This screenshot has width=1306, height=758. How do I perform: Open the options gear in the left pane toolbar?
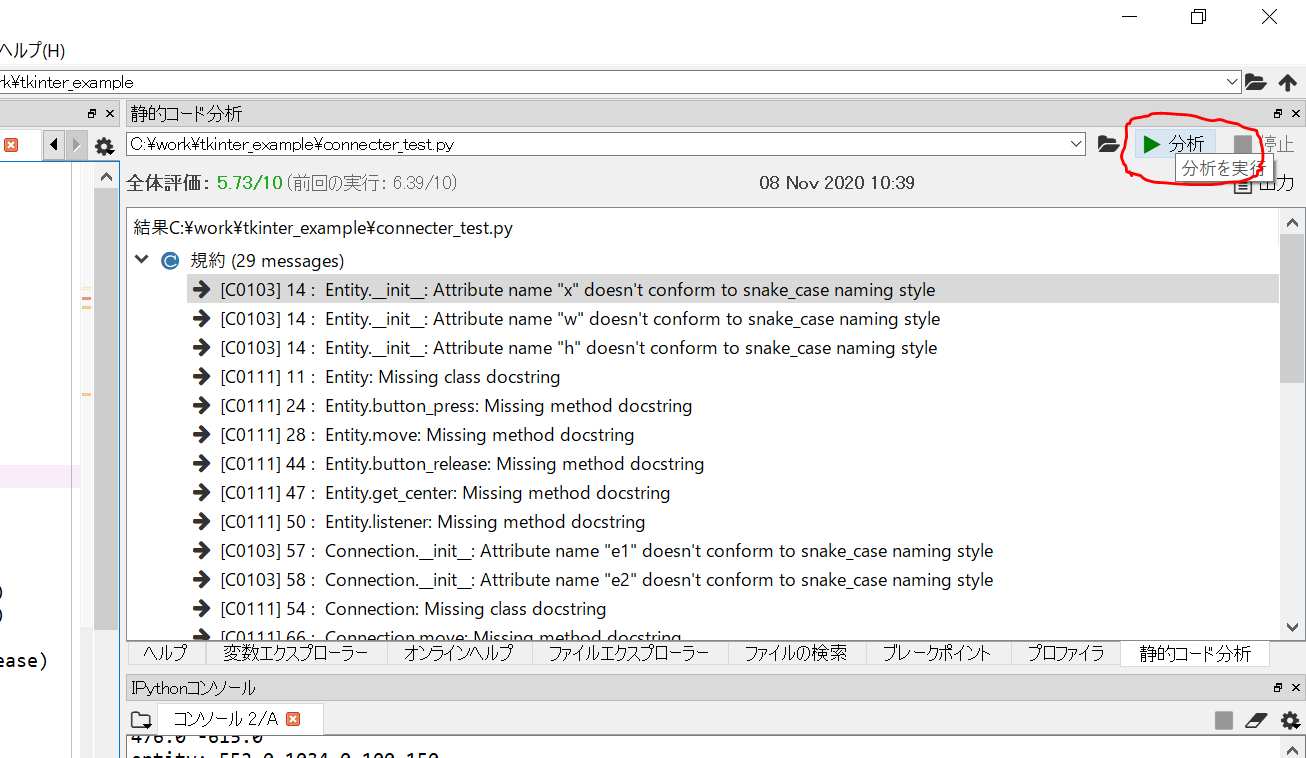pyautogui.click(x=103, y=145)
